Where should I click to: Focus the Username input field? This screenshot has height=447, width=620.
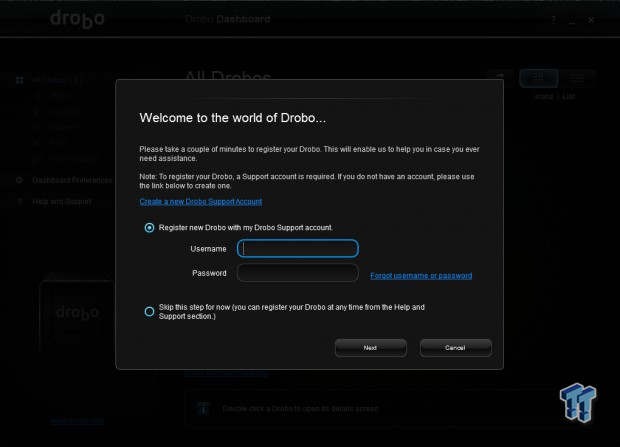(x=298, y=248)
